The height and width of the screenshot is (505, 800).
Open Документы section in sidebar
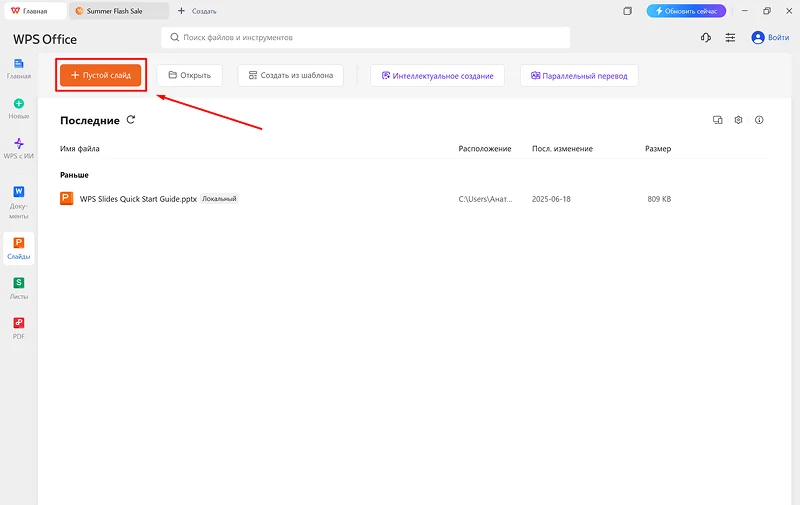click(19, 191)
